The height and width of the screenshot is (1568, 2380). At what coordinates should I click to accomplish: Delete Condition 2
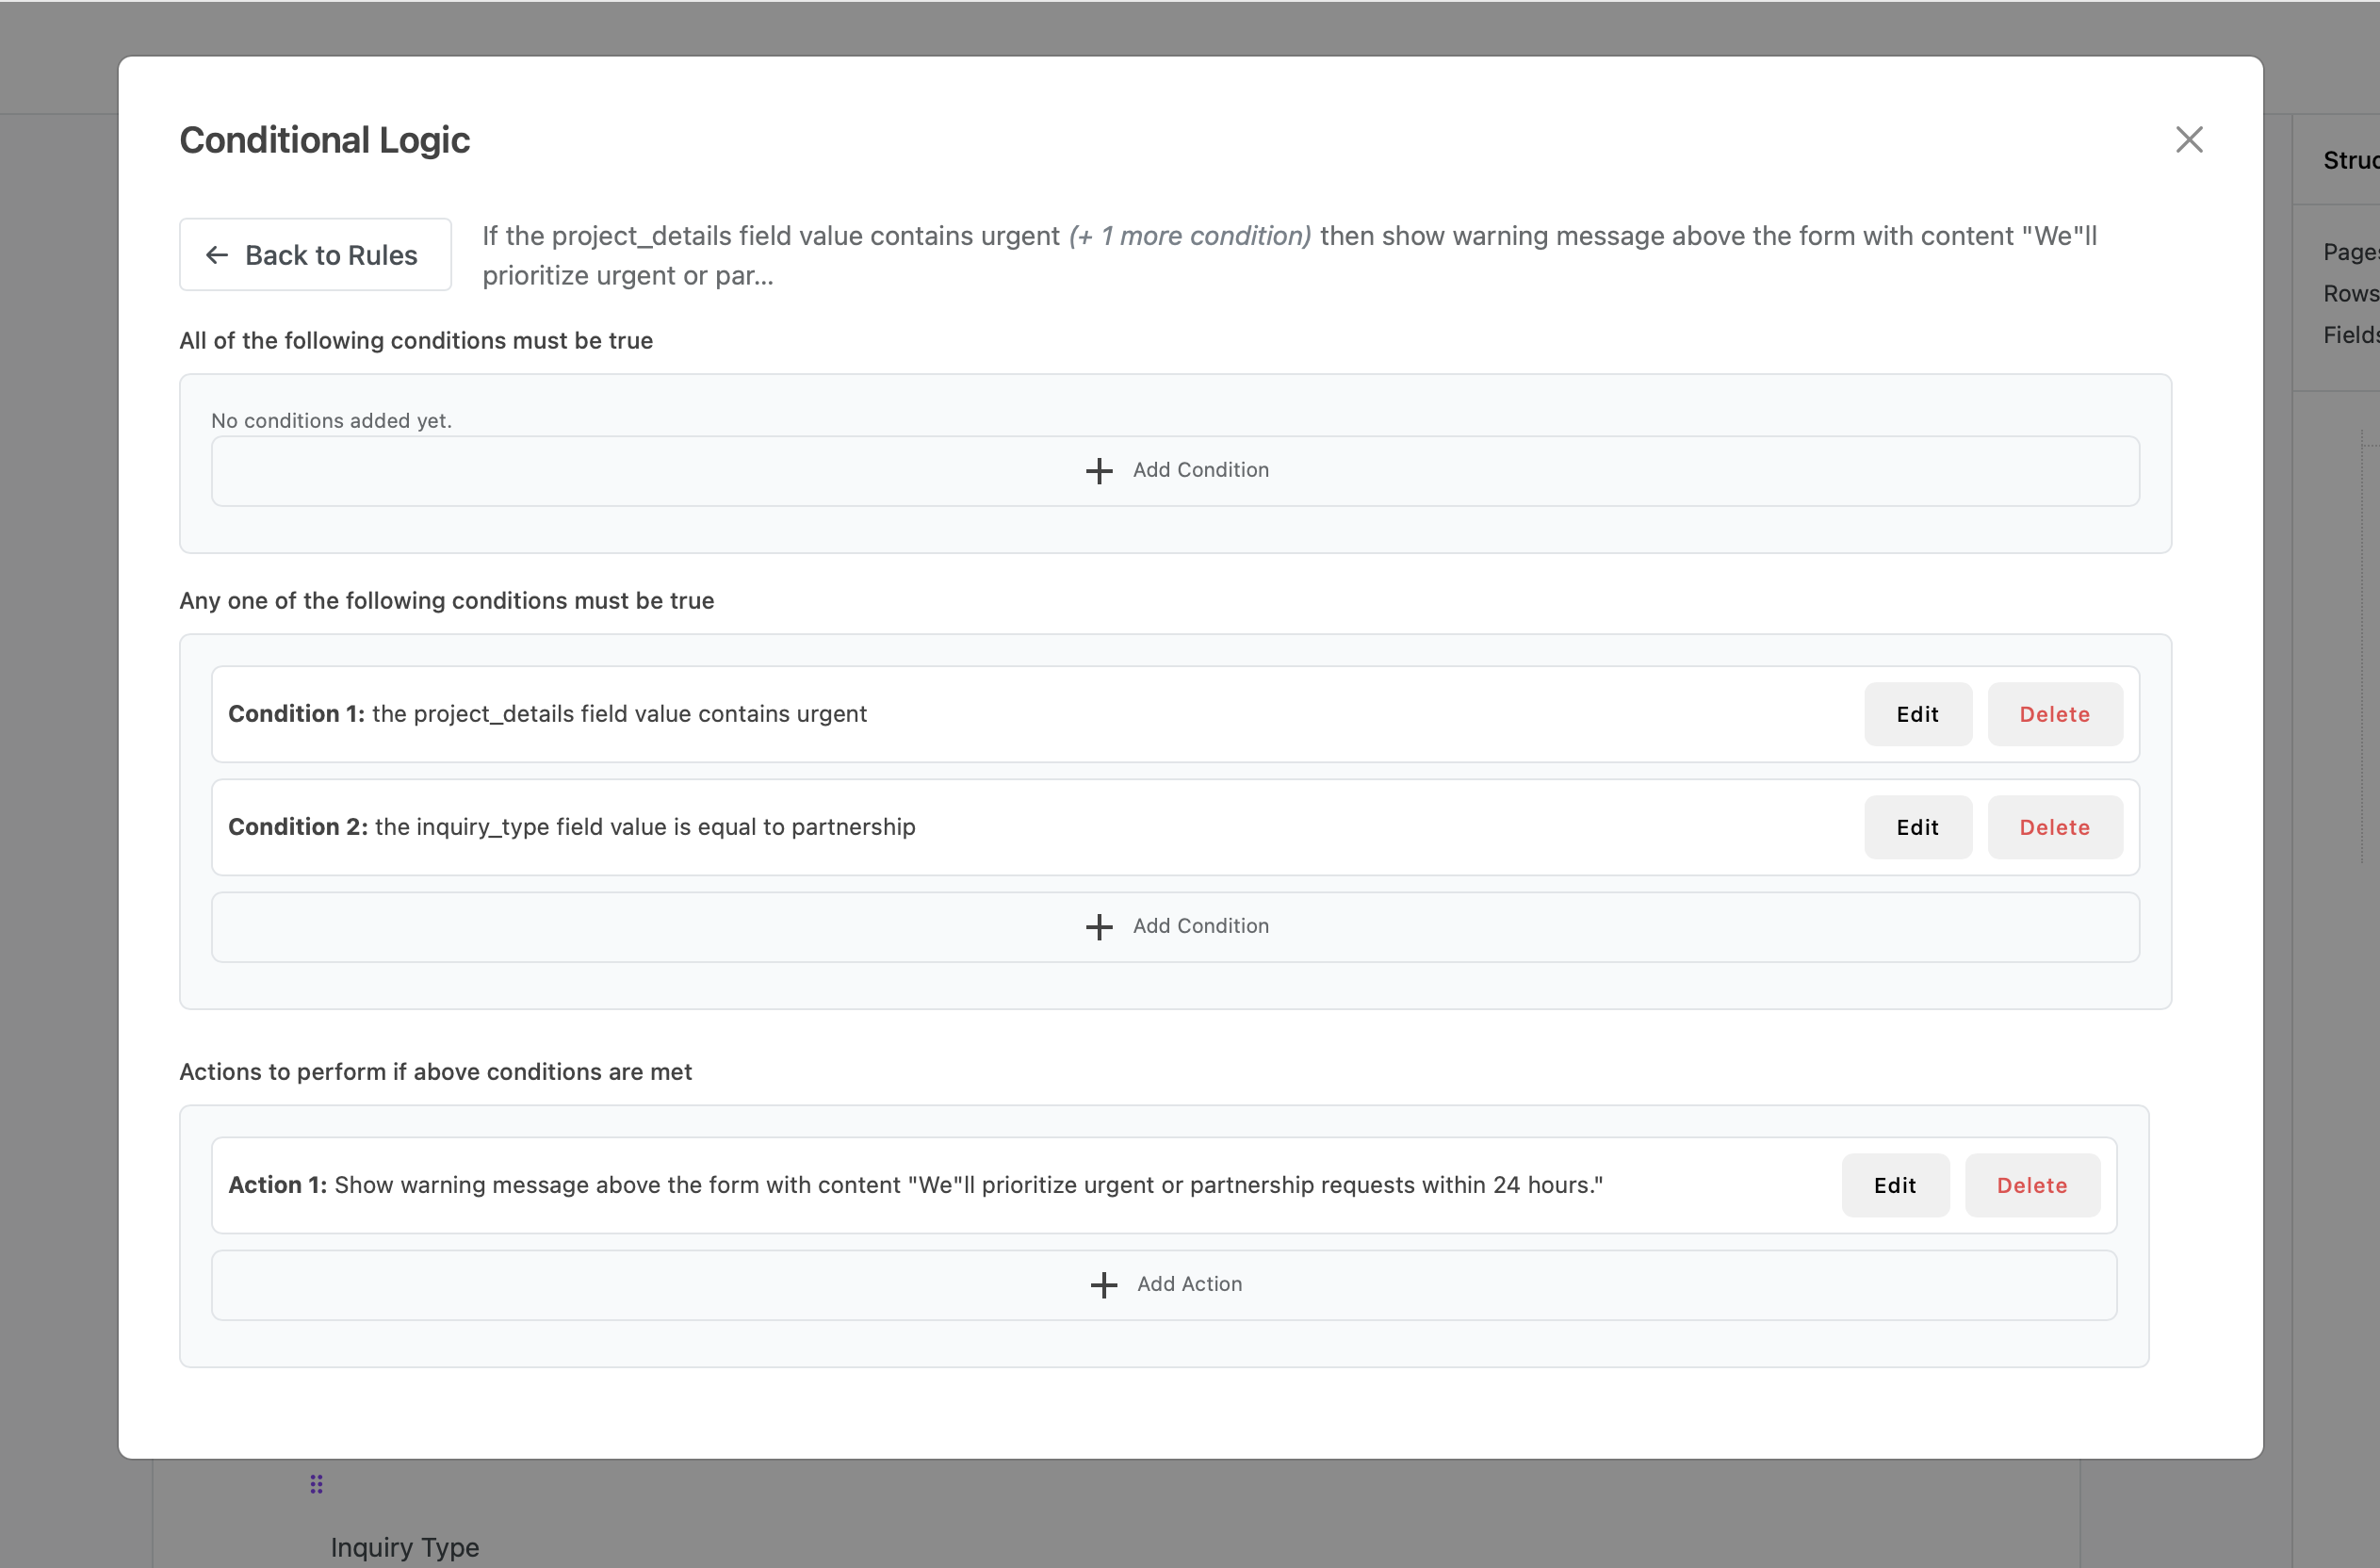pyautogui.click(x=2054, y=827)
